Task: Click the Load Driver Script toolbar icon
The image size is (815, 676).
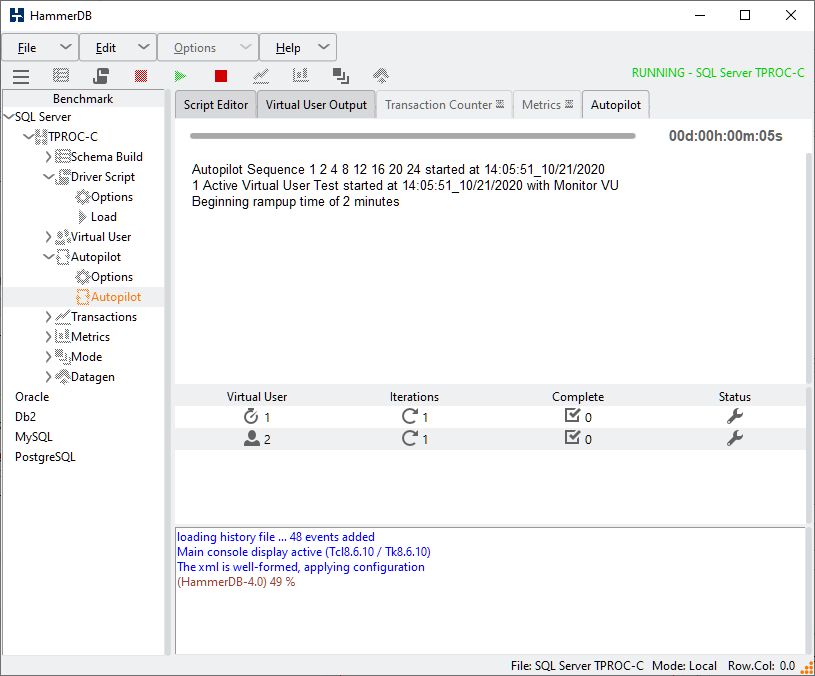Action: pyautogui.click(x=101, y=76)
